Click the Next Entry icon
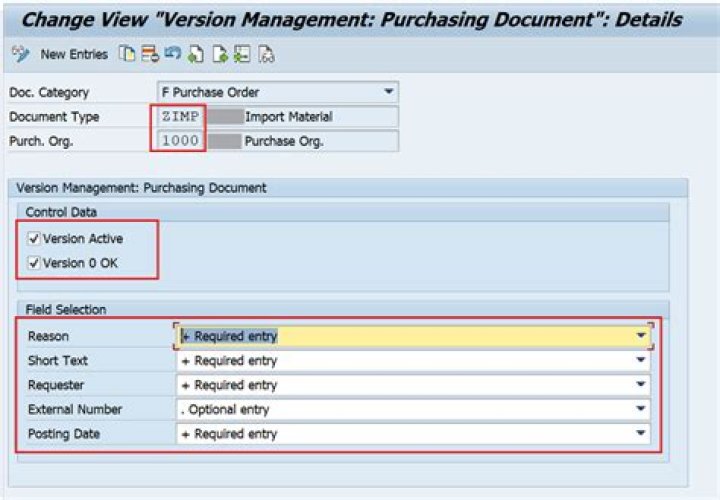 [220, 54]
